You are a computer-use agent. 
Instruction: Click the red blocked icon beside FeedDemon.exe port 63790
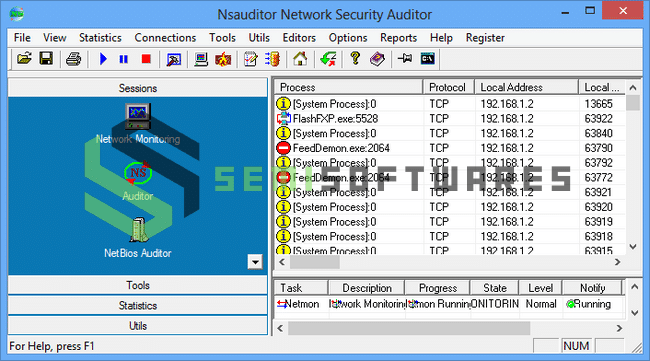pyautogui.click(x=283, y=148)
